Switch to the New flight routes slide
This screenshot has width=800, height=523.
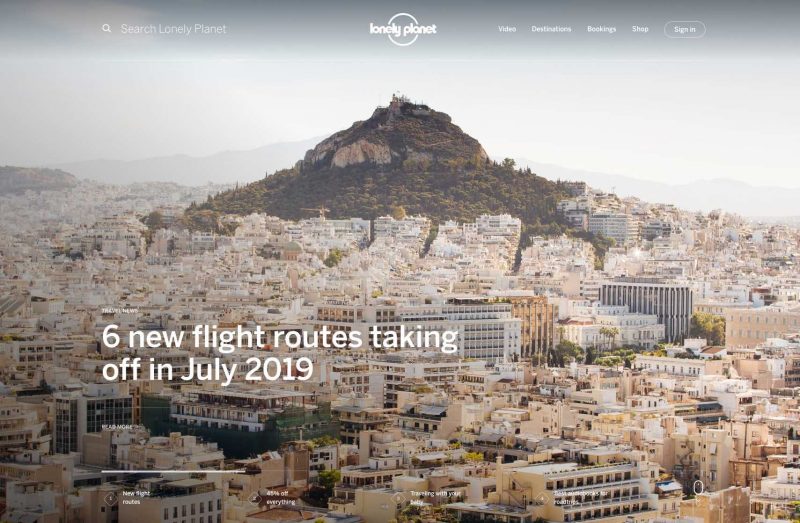[136, 497]
